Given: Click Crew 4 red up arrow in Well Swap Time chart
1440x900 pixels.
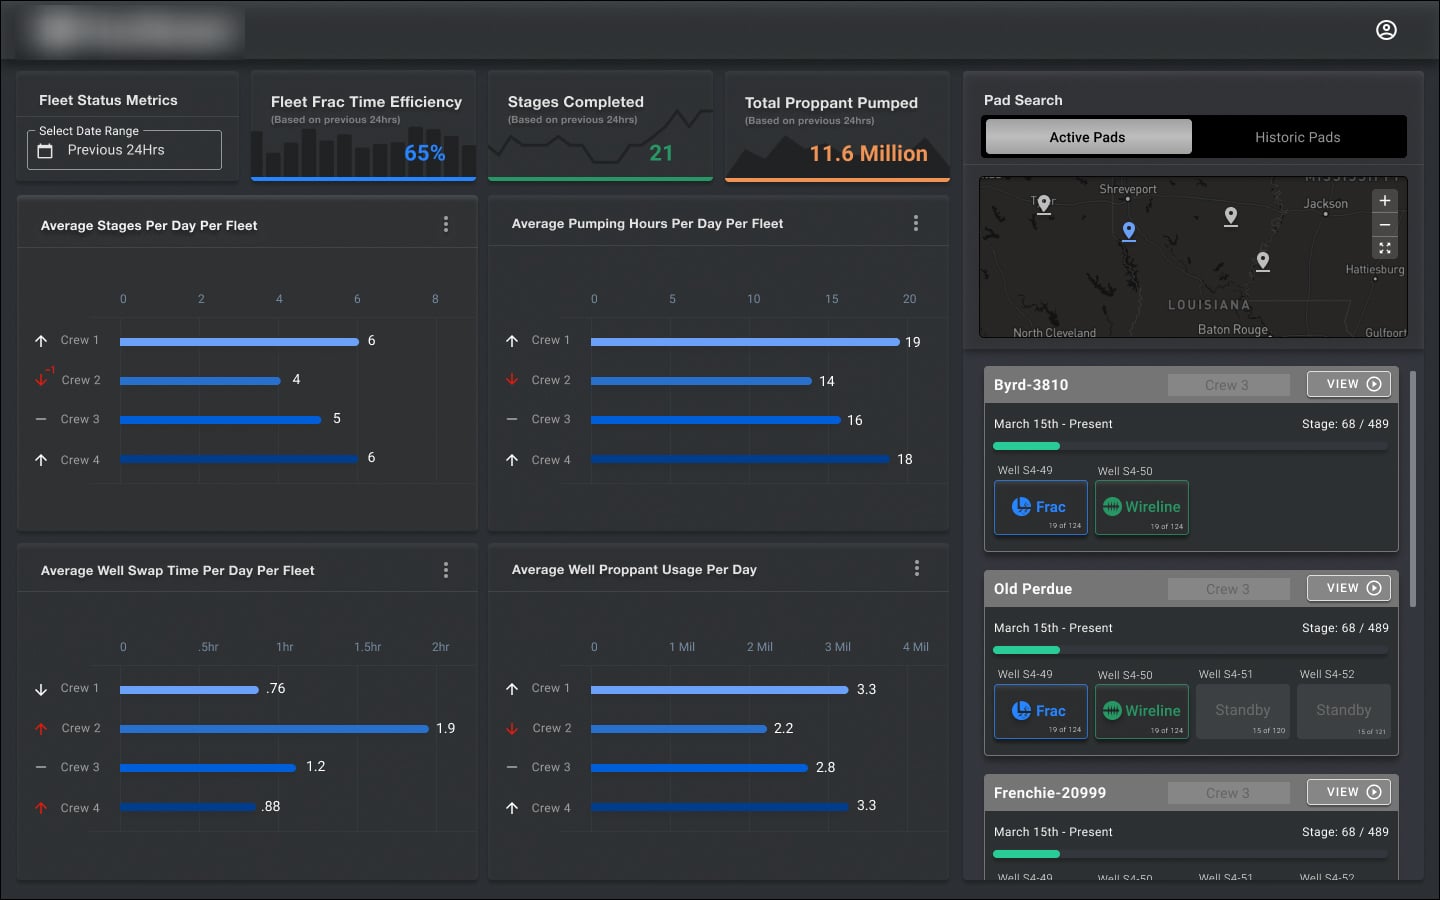Looking at the screenshot, I should point(41,808).
